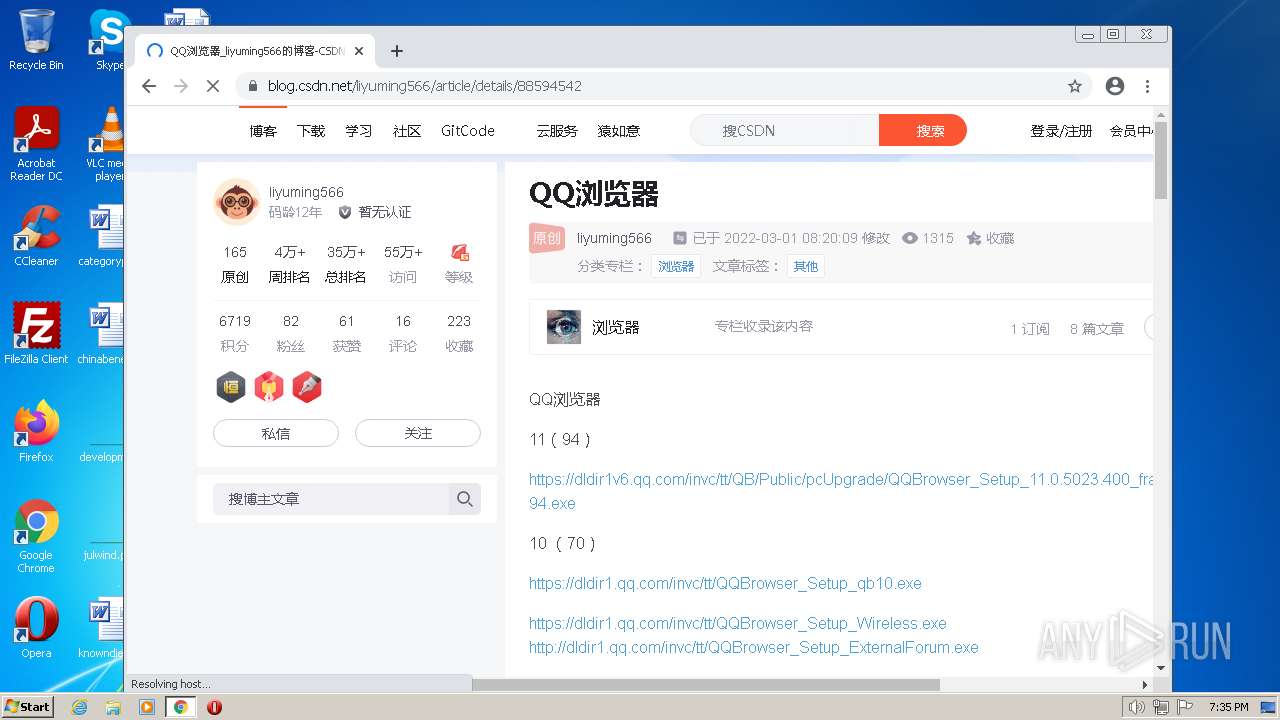The width and height of the screenshot is (1280, 720).
Task: Open Acrobat Reader DC desktop shortcut
Action: click(36, 144)
